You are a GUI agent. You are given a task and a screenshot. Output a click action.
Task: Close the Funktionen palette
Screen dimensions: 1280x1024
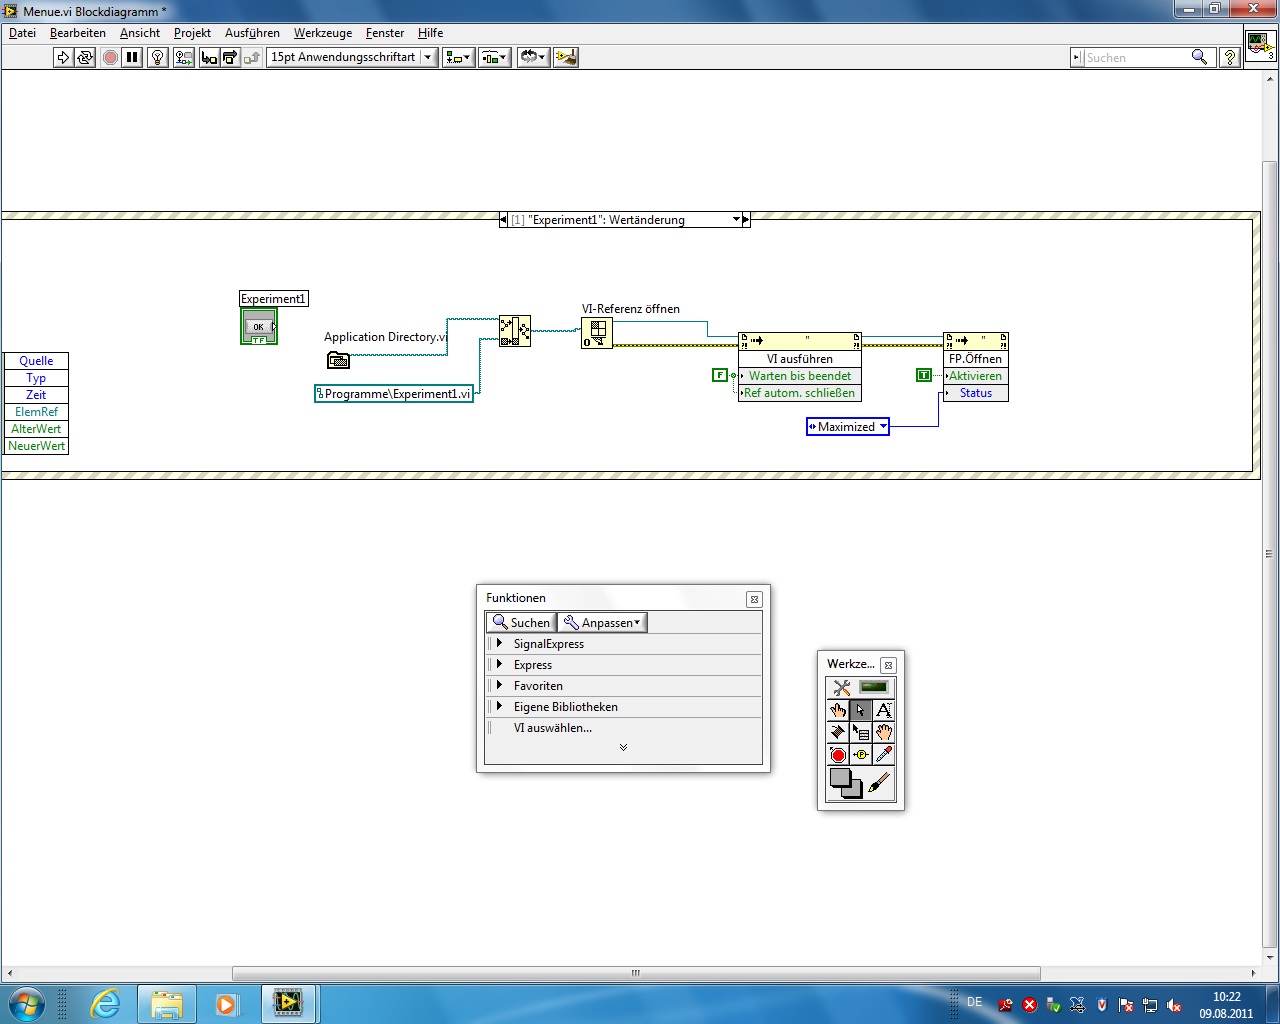click(x=754, y=599)
